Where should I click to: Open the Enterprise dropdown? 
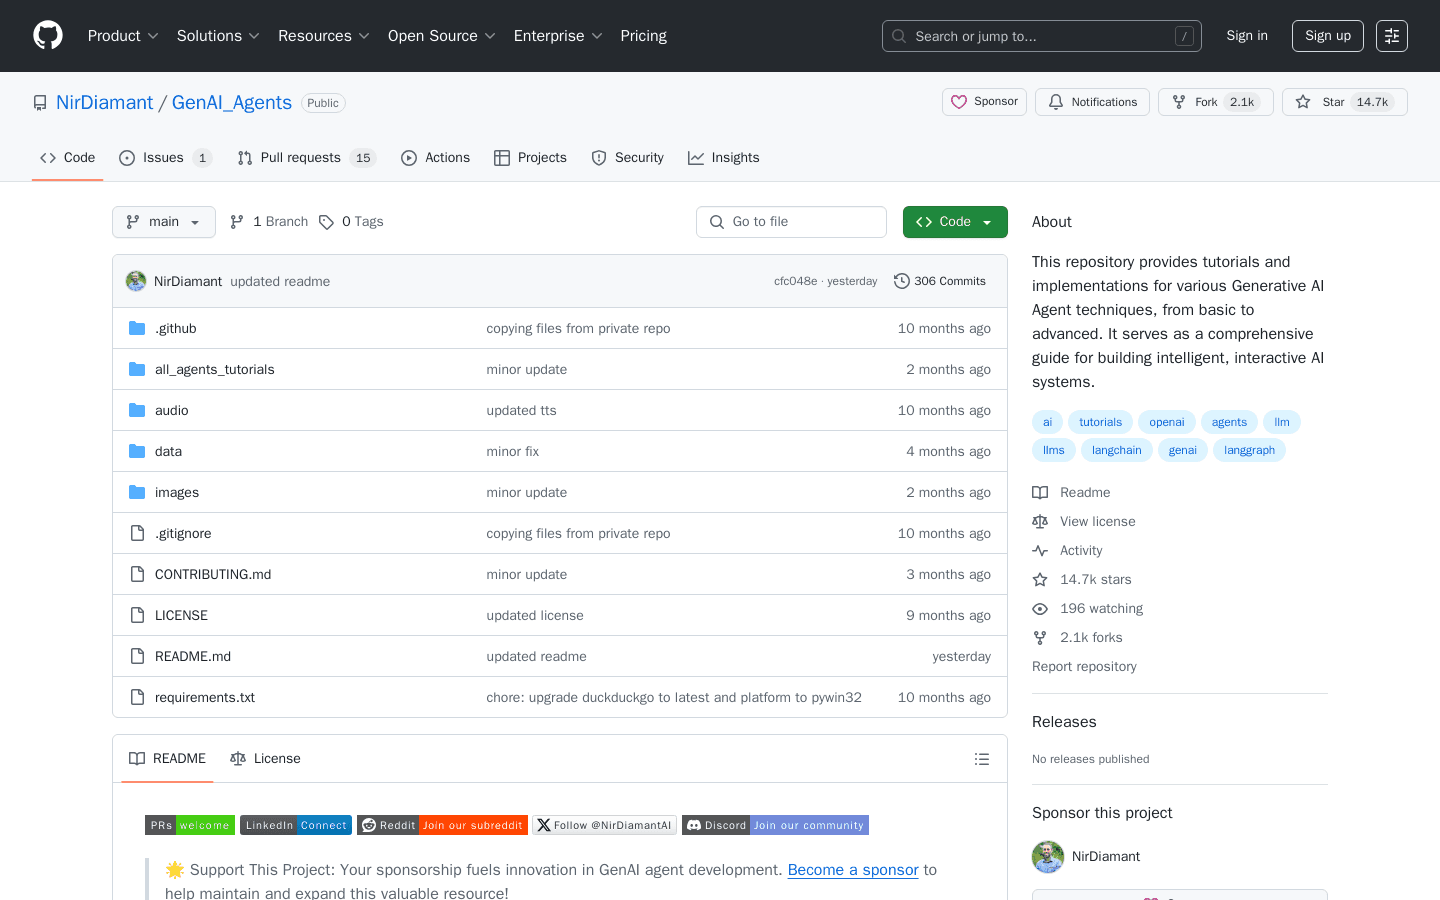[558, 36]
